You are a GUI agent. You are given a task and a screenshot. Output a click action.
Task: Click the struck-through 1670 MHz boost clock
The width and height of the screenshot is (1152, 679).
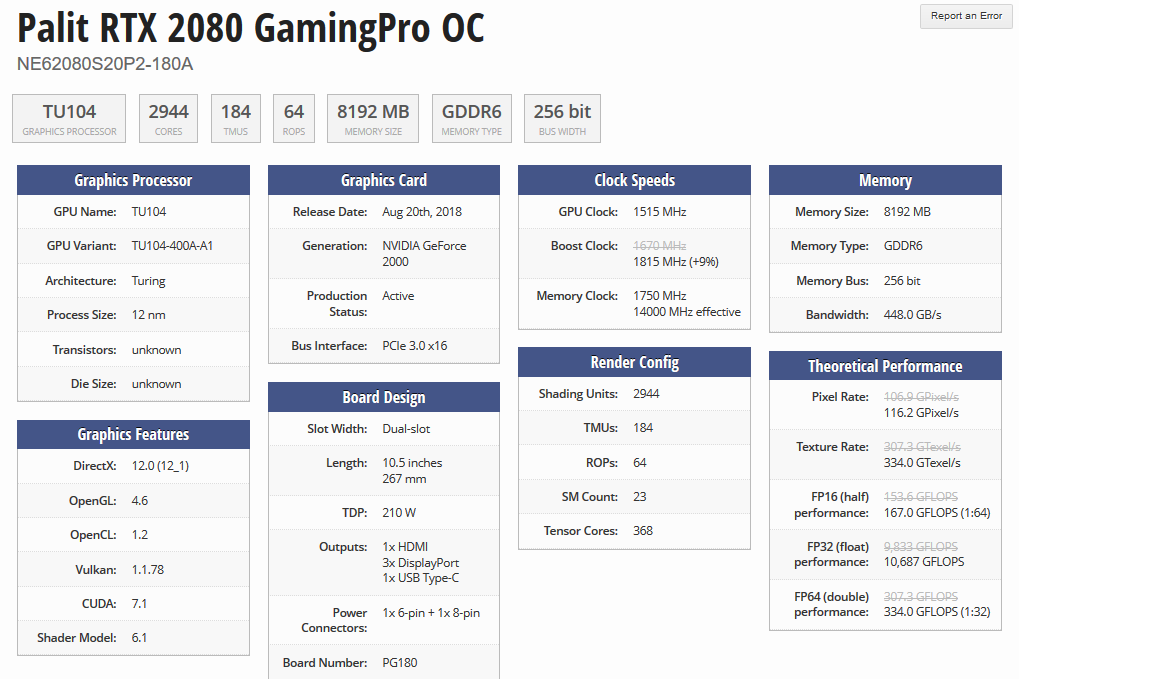pyautogui.click(x=660, y=245)
